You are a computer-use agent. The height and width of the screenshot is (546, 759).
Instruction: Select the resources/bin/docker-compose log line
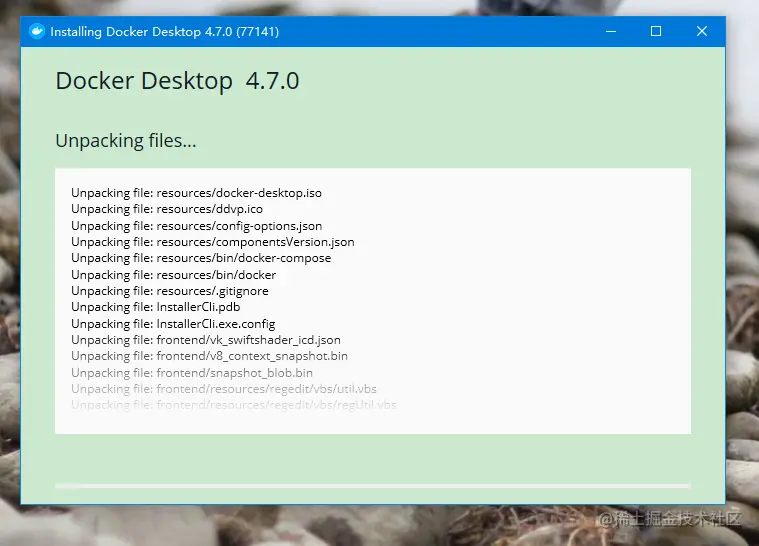click(201, 258)
